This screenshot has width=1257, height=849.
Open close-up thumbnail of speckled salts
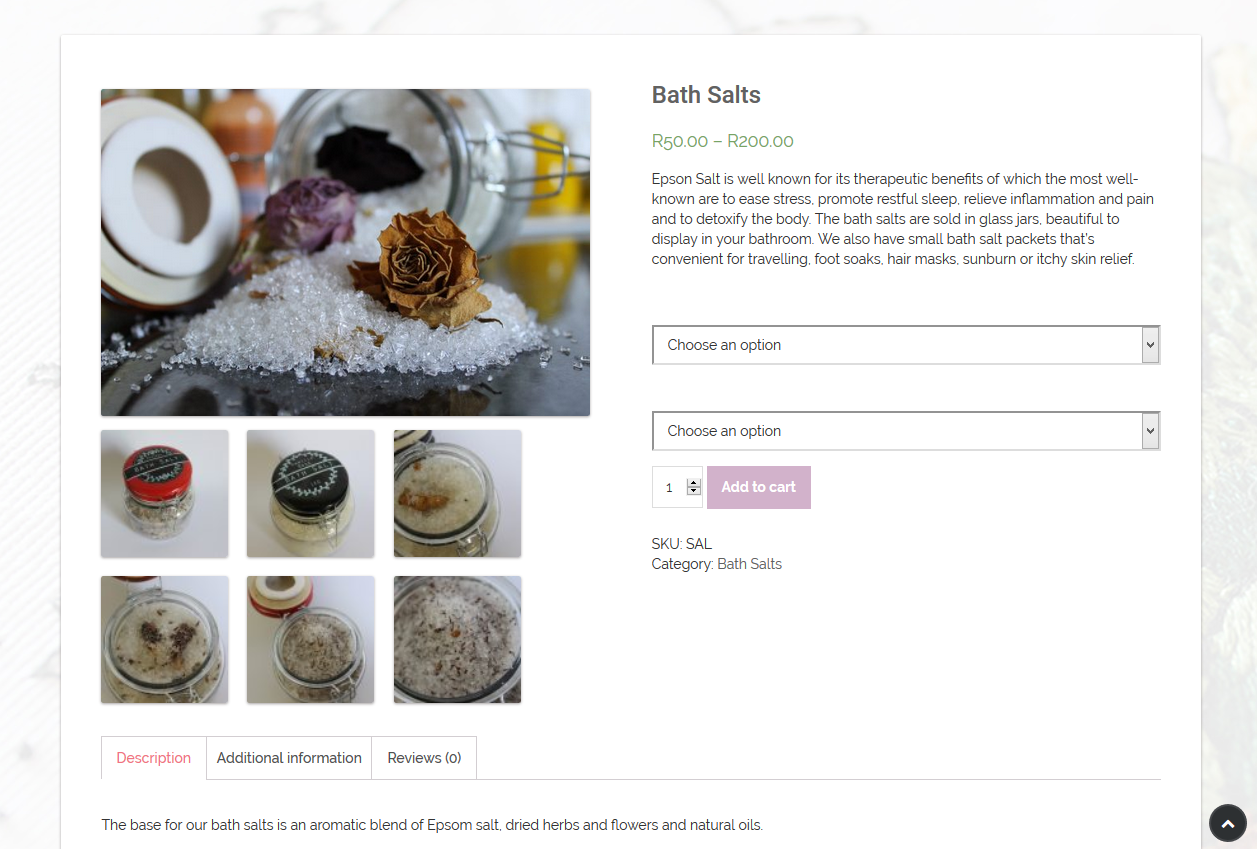pyautogui.click(x=457, y=640)
